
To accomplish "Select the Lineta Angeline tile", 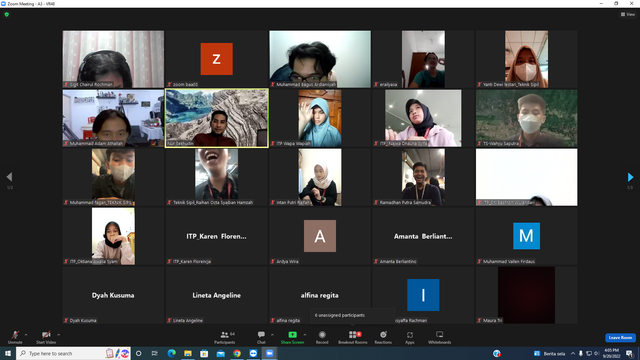I will click(216, 295).
